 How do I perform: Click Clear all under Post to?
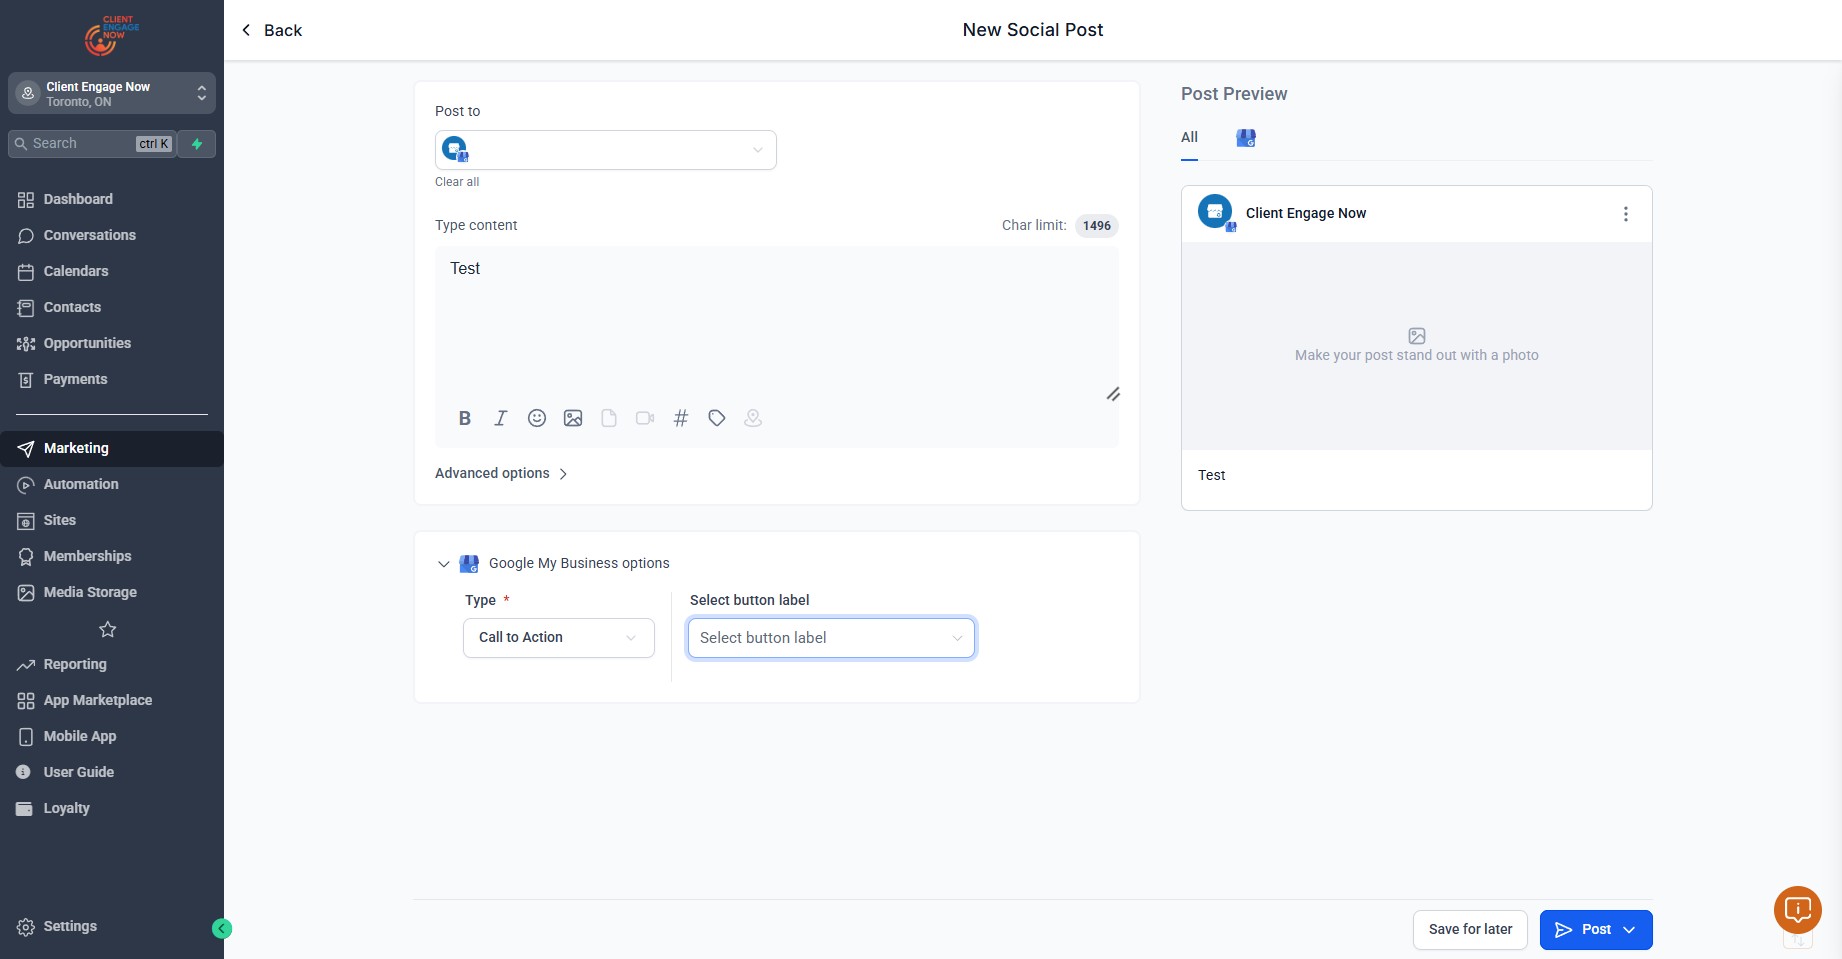457,182
